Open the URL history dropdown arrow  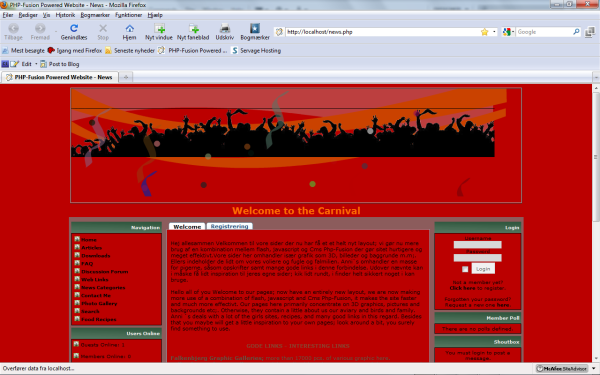coord(494,32)
